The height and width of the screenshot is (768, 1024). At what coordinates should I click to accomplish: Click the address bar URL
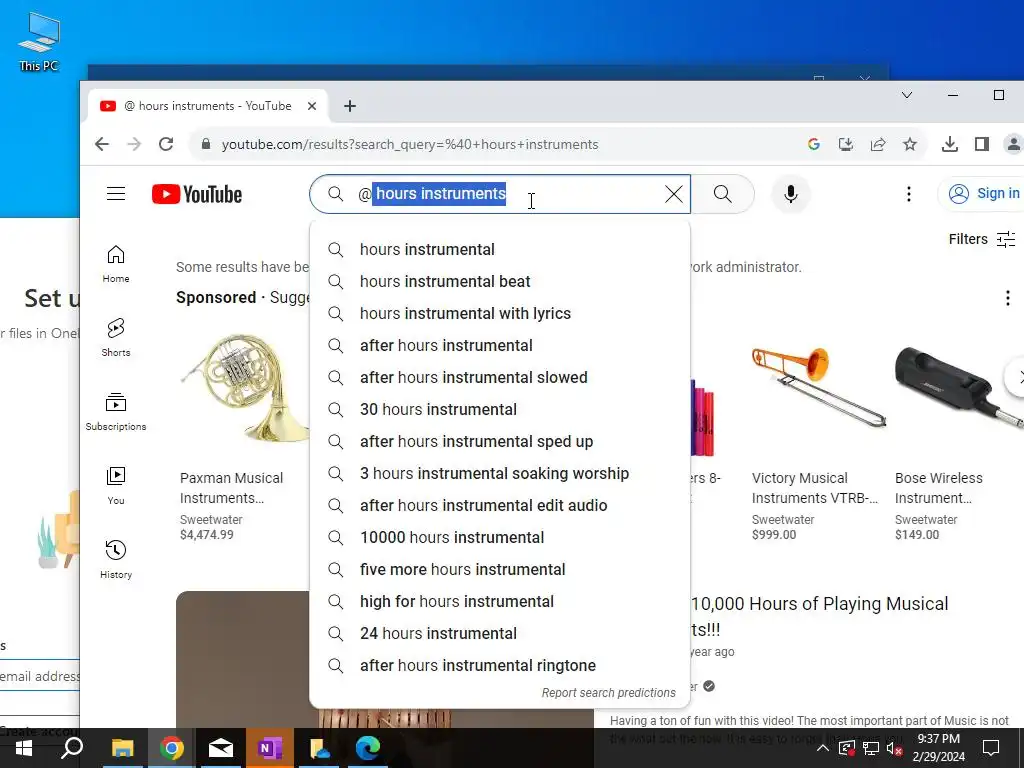[x=409, y=144]
